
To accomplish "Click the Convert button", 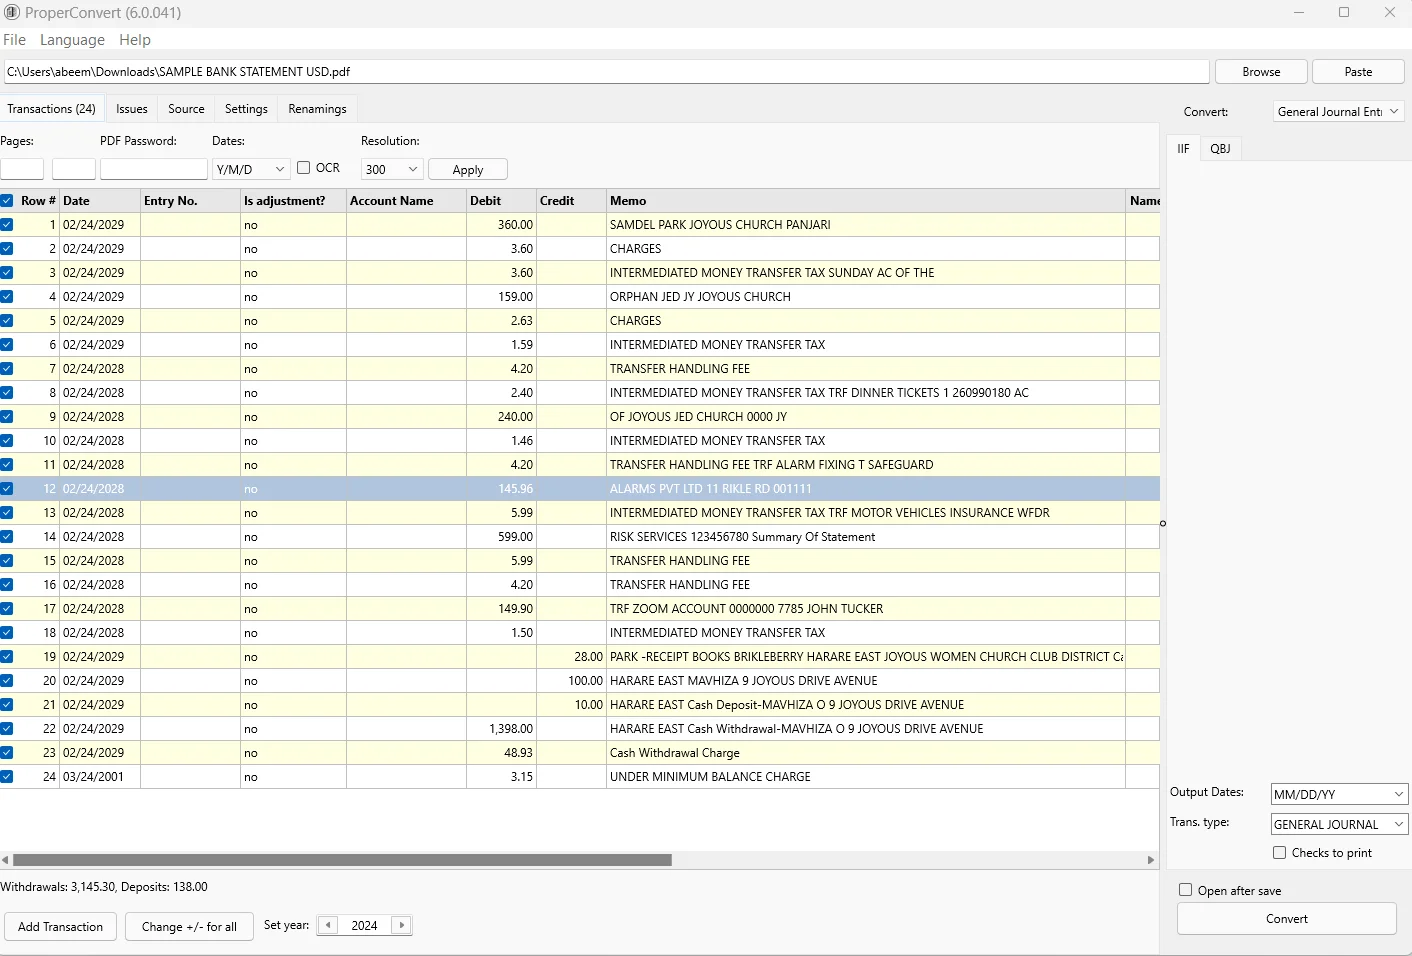I will point(1286,919).
